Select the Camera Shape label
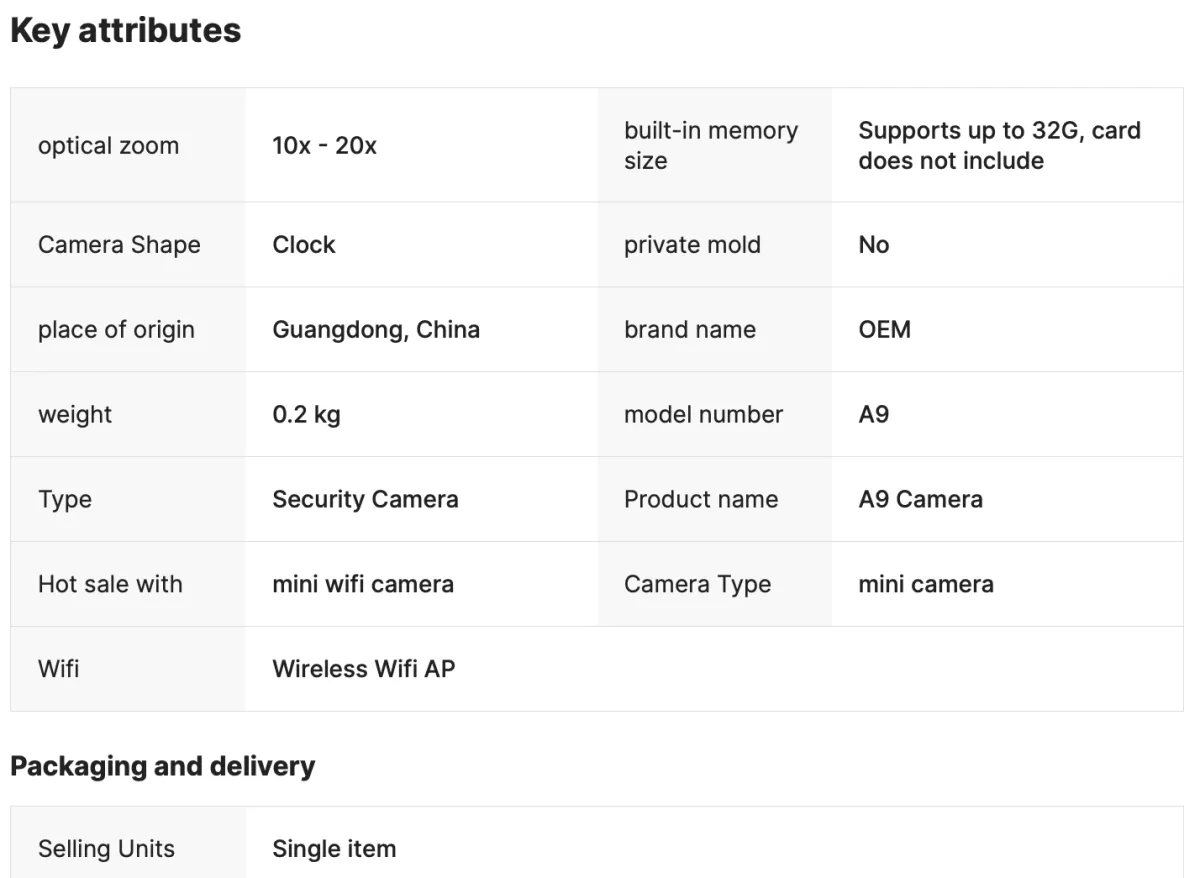Screen dimensions: 1200x878 [x=119, y=245]
